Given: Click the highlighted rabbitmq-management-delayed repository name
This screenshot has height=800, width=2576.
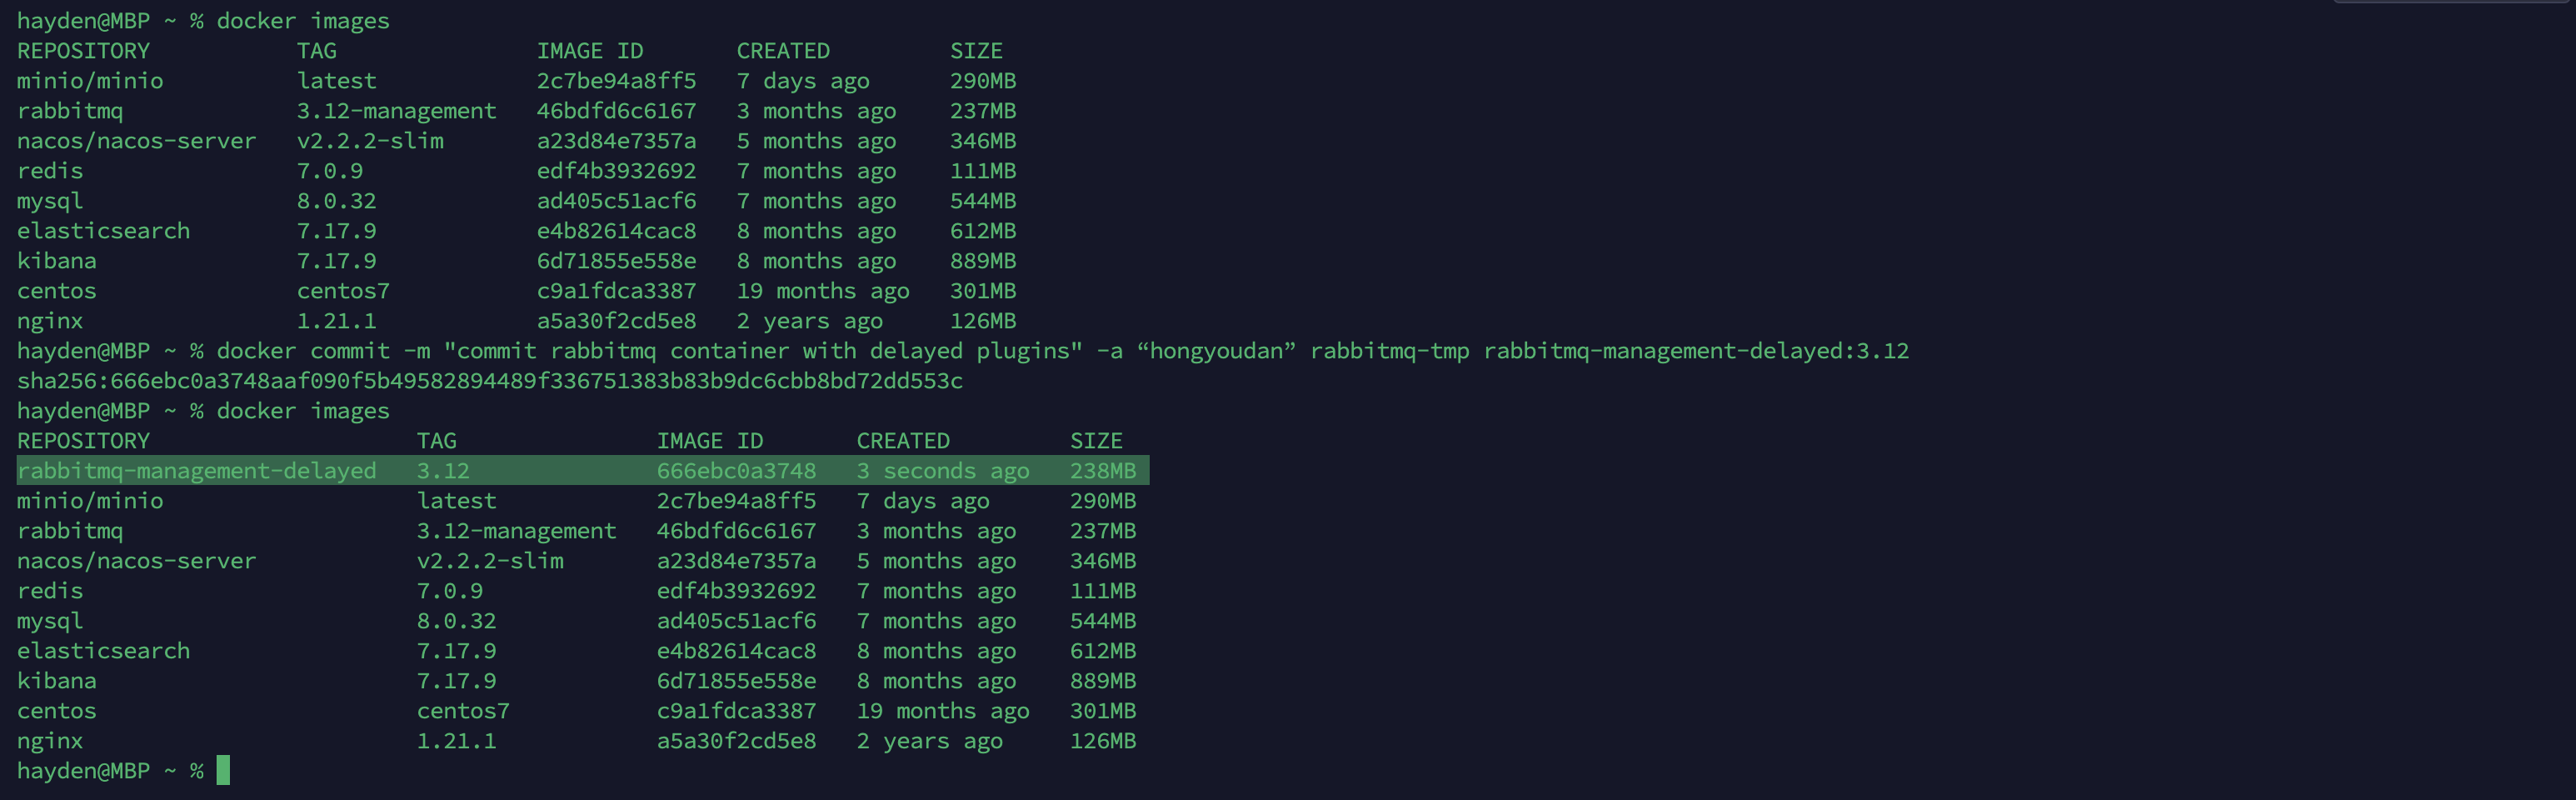Looking at the screenshot, I should coord(197,470).
